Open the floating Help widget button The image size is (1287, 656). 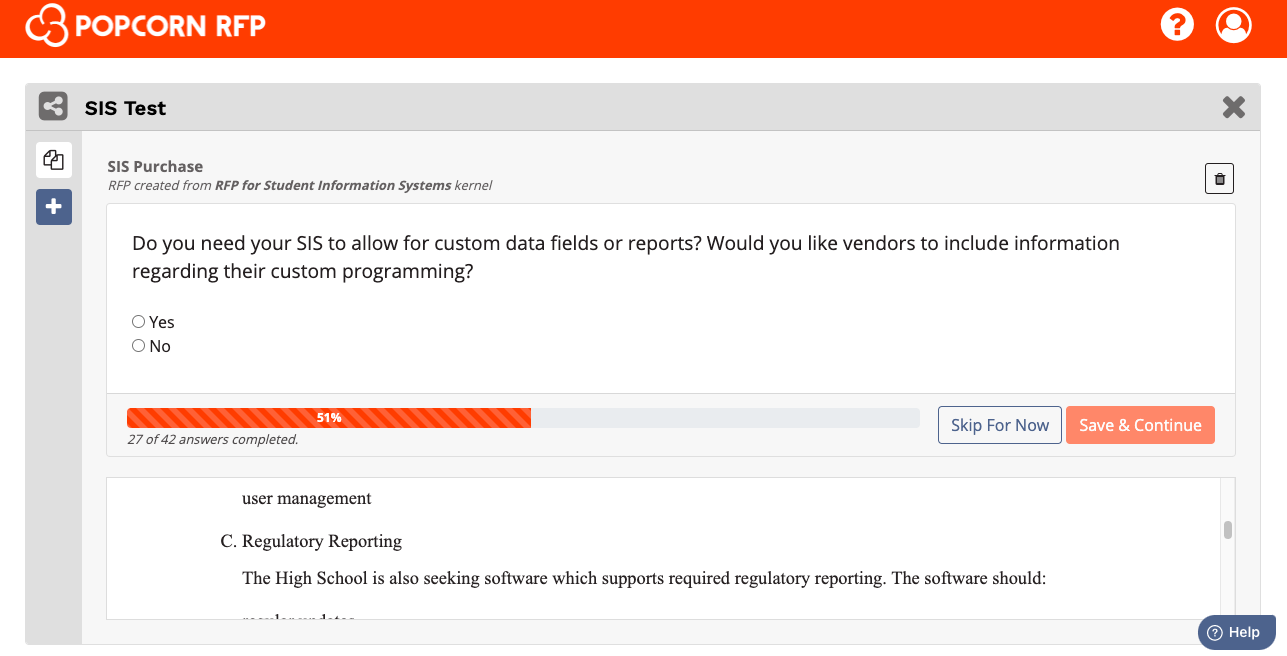click(x=1235, y=632)
